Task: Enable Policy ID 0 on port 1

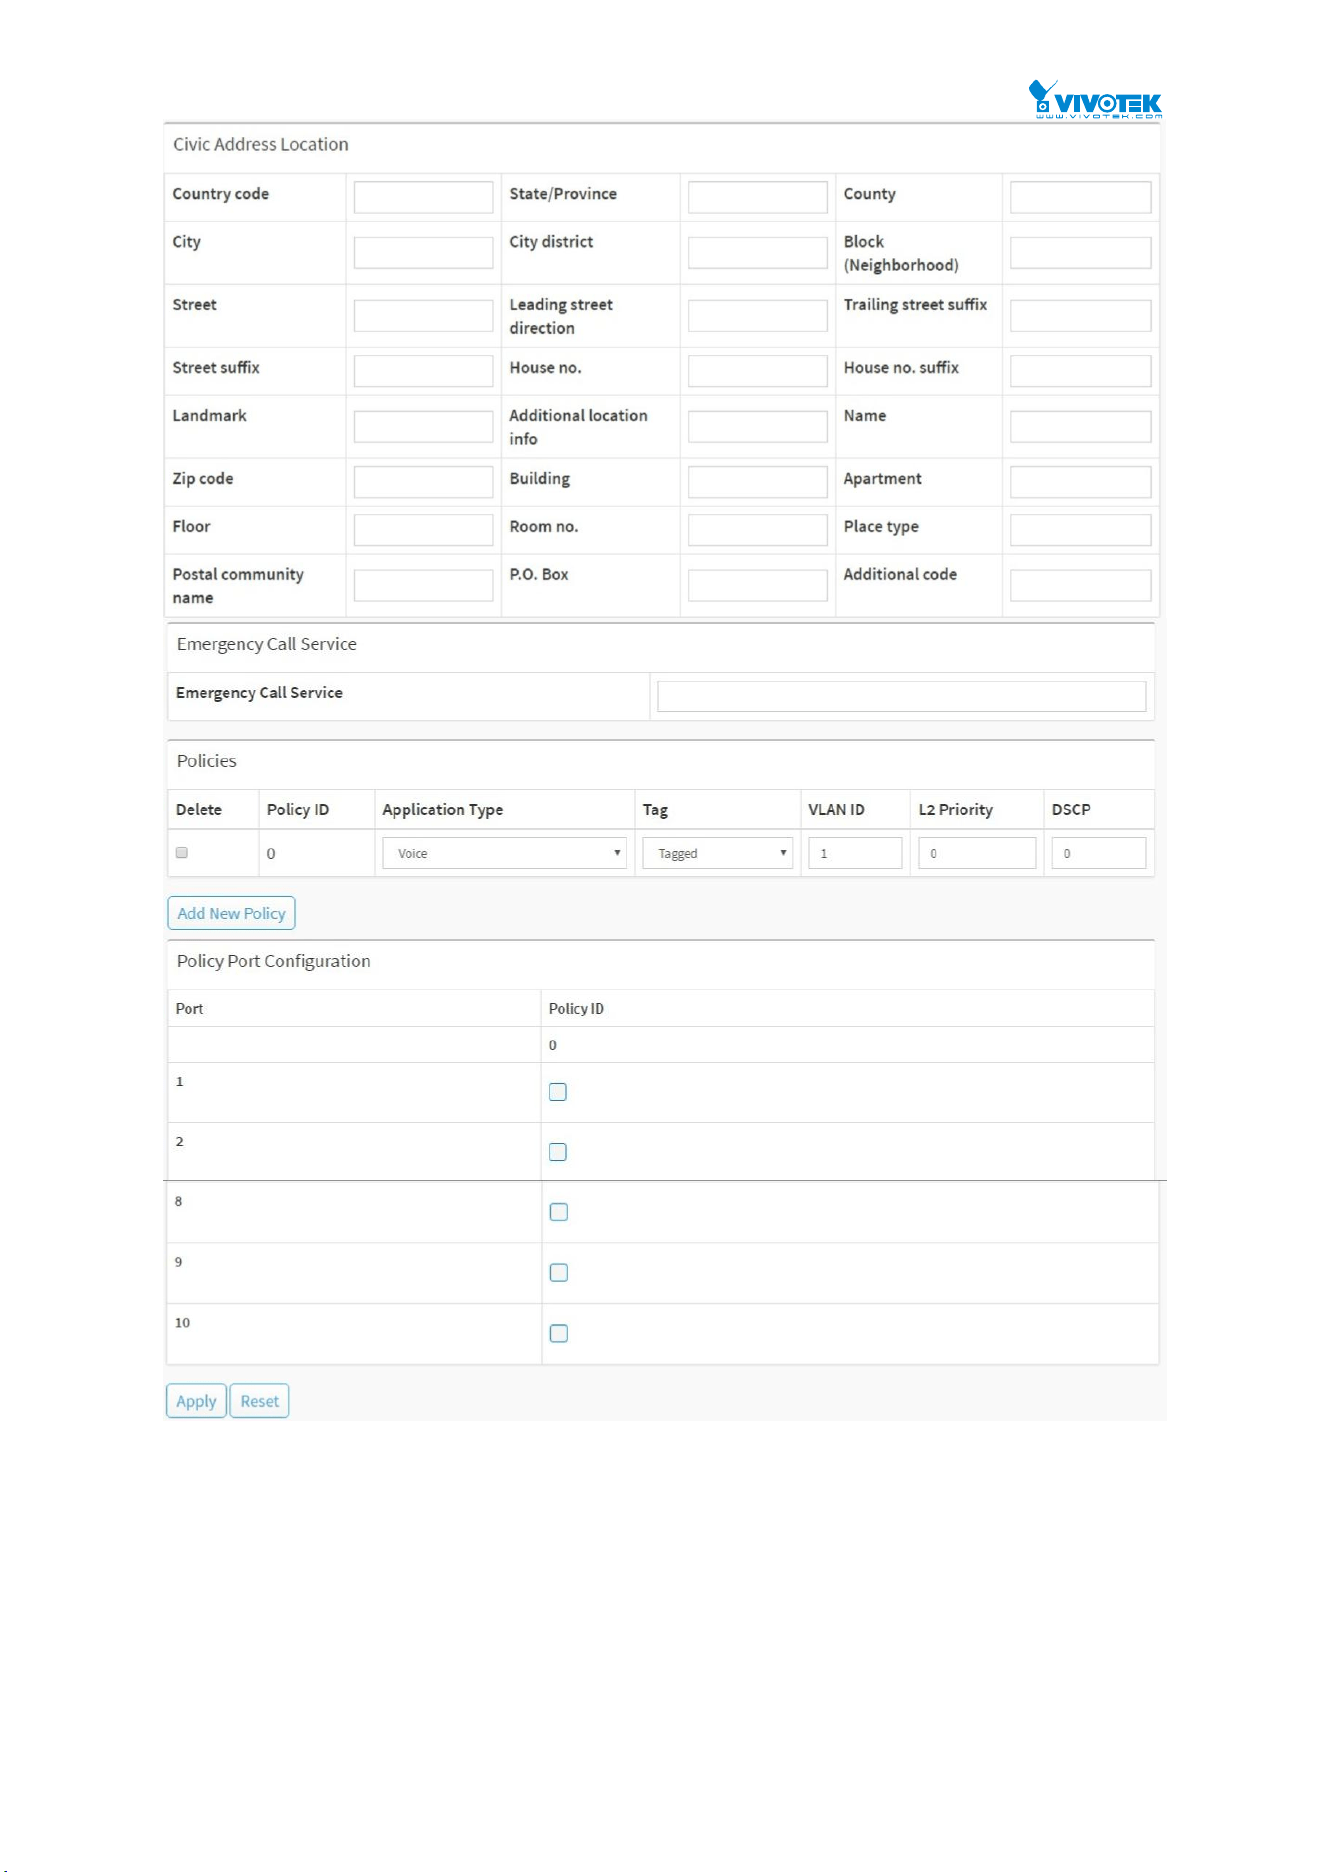Action: coord(558,1092)
